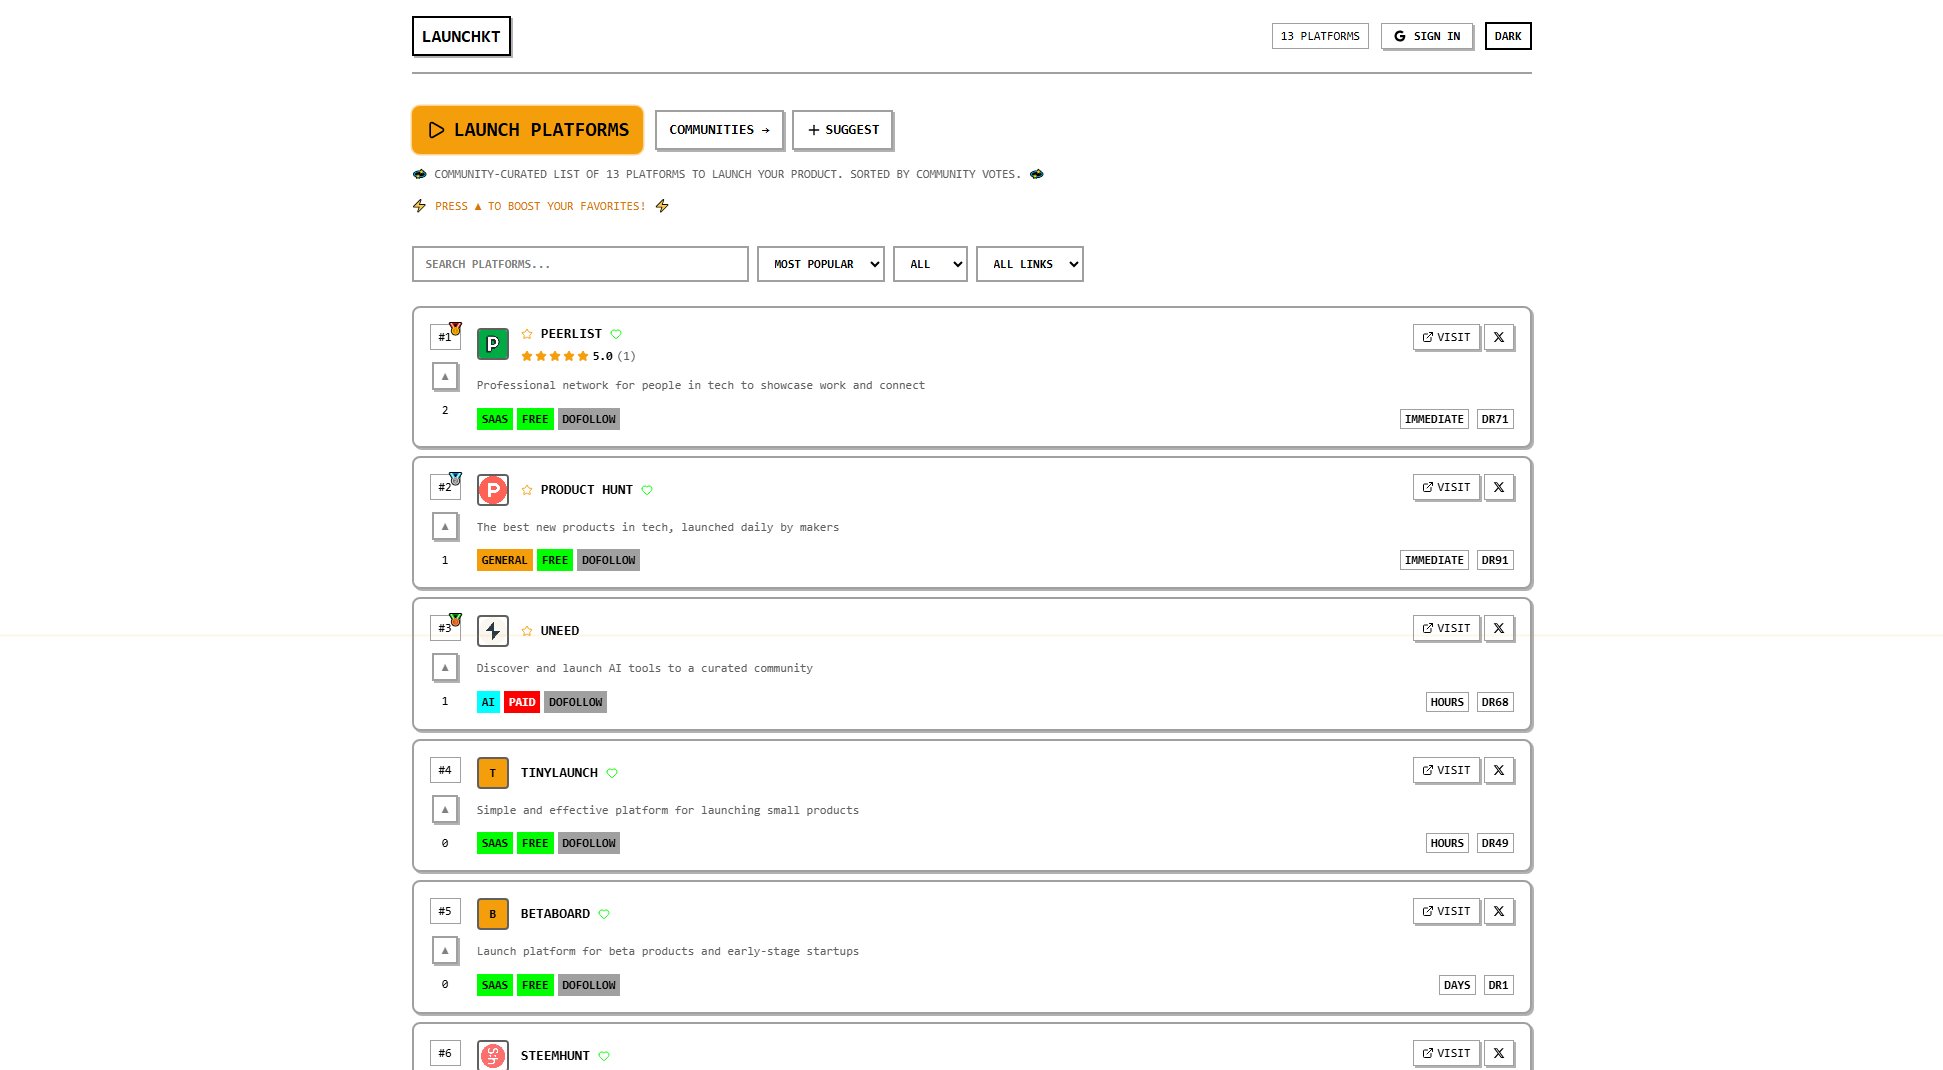Share Product Hunt on X
The width and height of the screenshot is (1943, 1070).
click(1499, 487)
